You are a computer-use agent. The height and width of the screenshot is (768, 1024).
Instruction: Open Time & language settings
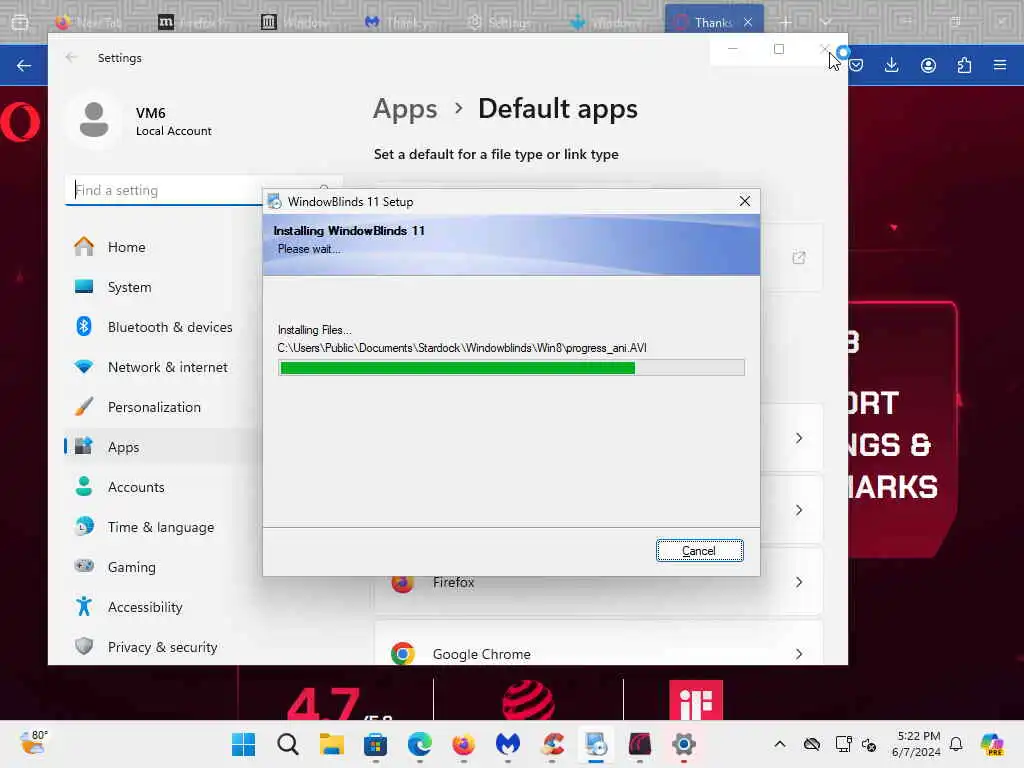163,527
